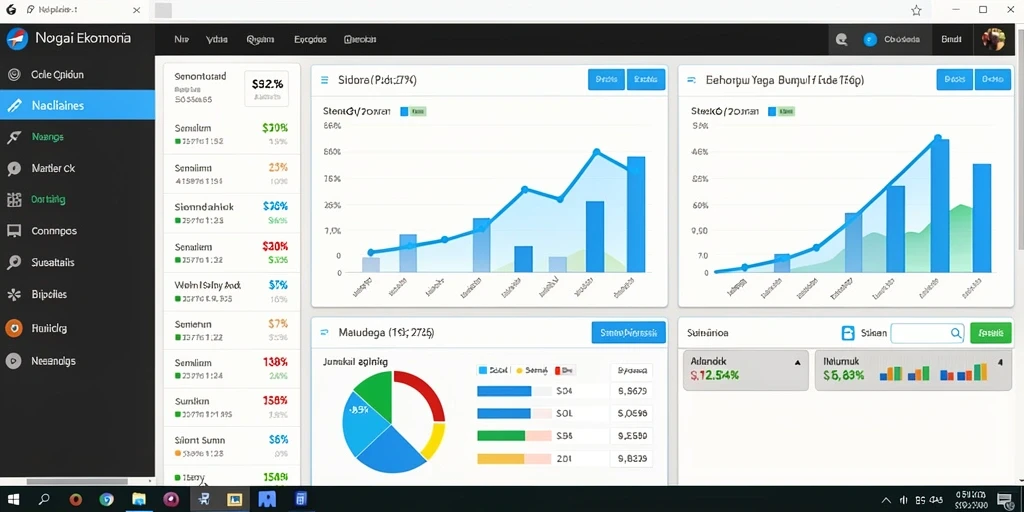Click the grey new-tab square
This screenshot has width=1024, height=512.
click(x=163, y=10)
